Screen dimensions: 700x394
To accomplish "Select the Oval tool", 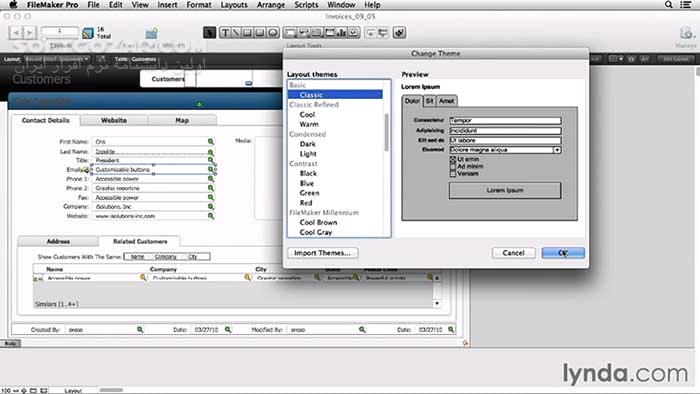I will click(273, 33).
